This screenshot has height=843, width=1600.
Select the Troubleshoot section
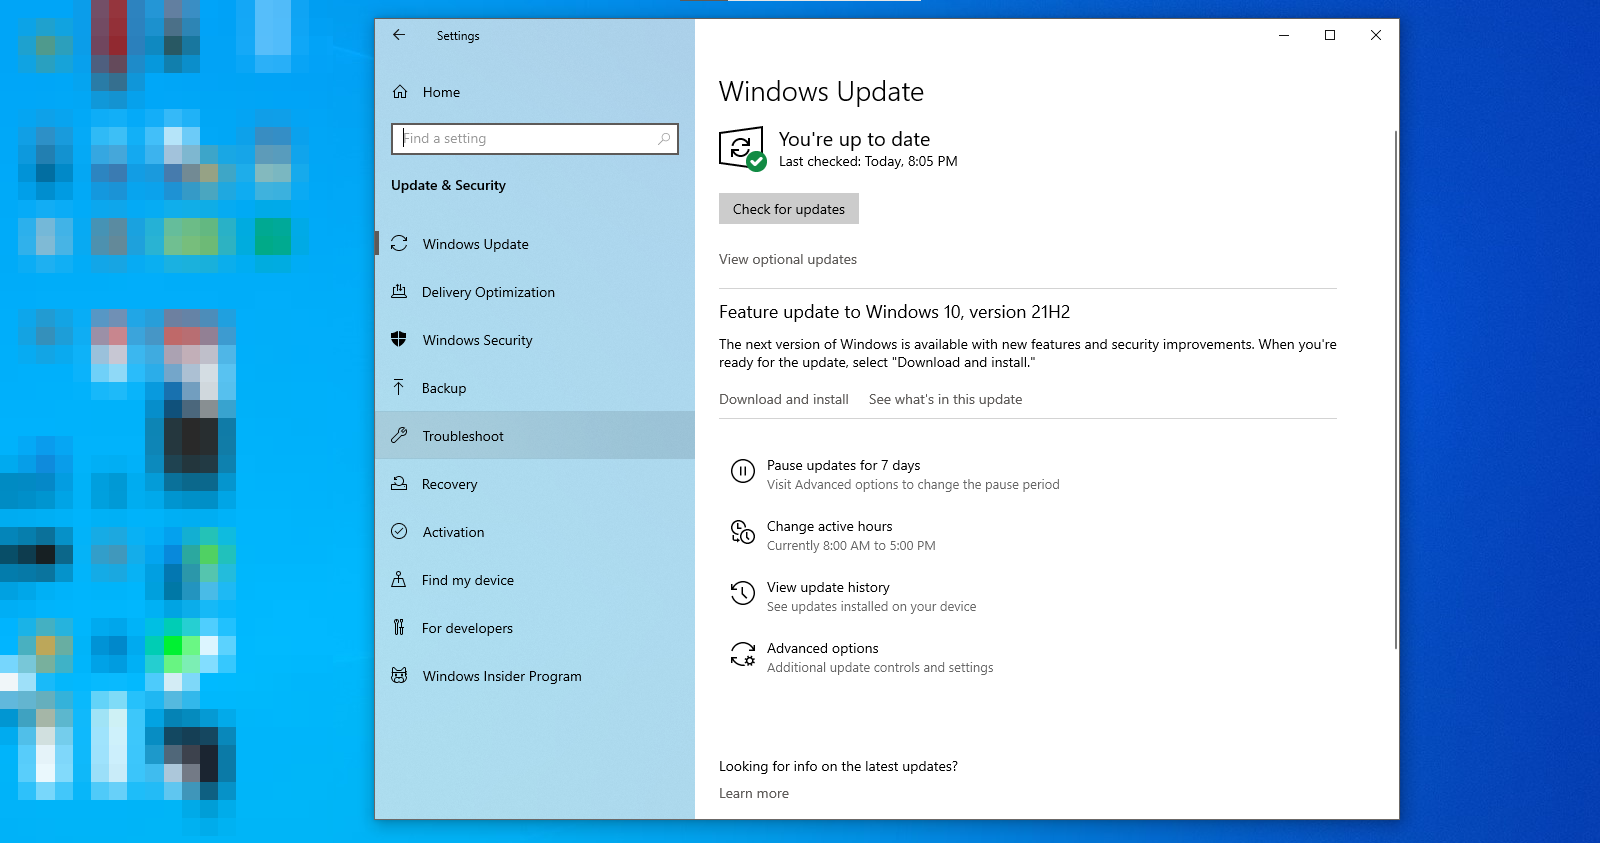535,436
